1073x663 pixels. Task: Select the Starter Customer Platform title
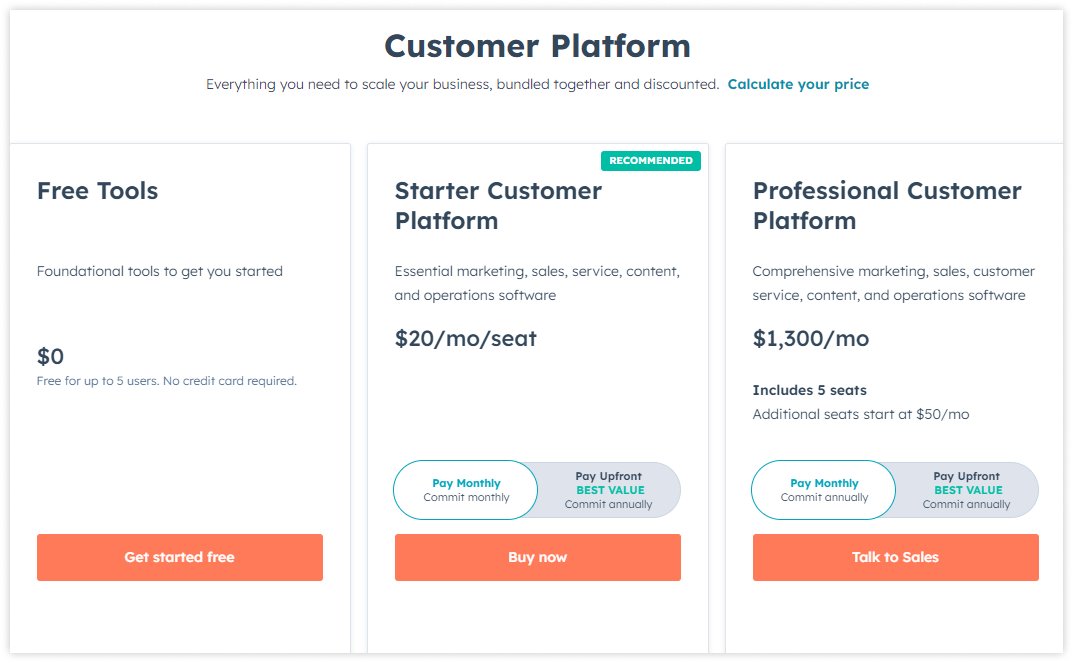(x=498, y=205)
